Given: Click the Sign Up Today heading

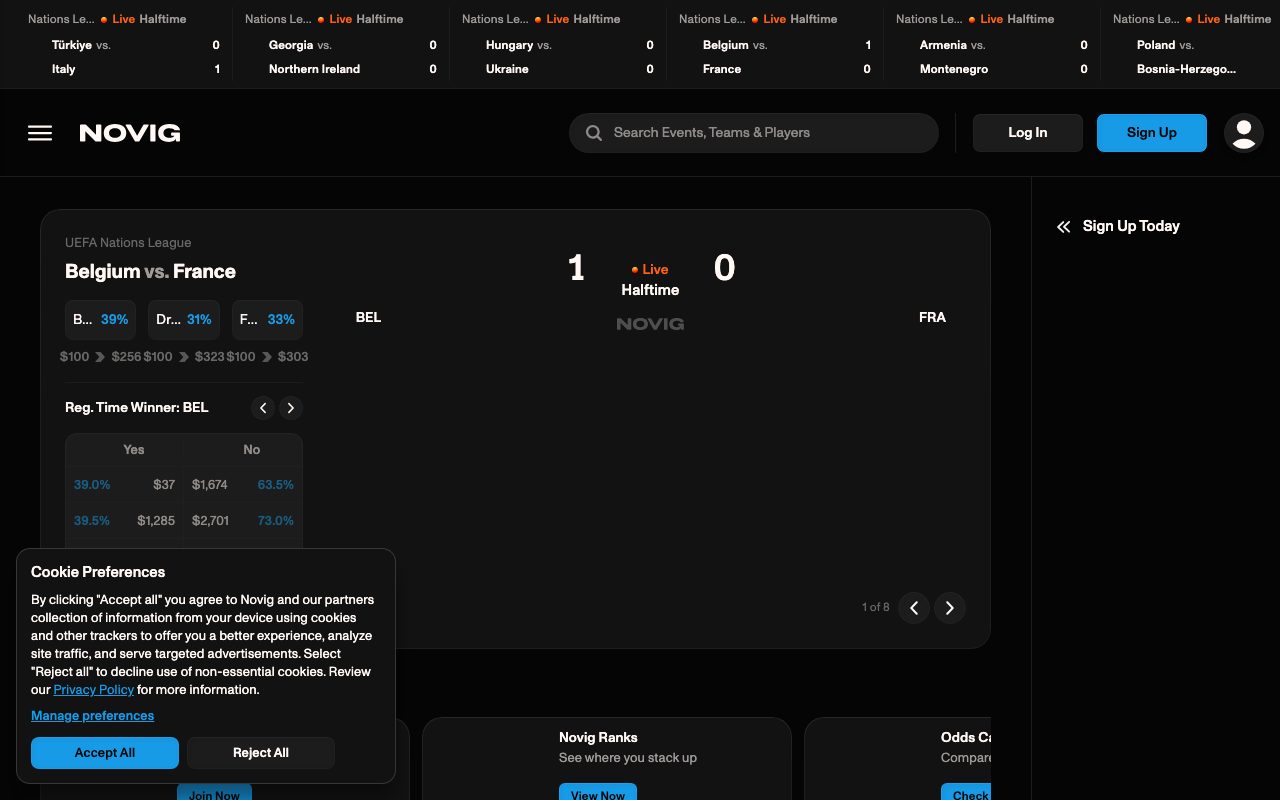Looking at the screenshot, I should (1131, 226).
